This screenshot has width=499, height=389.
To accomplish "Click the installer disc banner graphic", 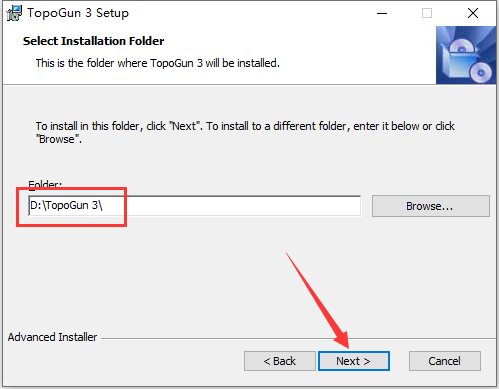I will [466, 55].
